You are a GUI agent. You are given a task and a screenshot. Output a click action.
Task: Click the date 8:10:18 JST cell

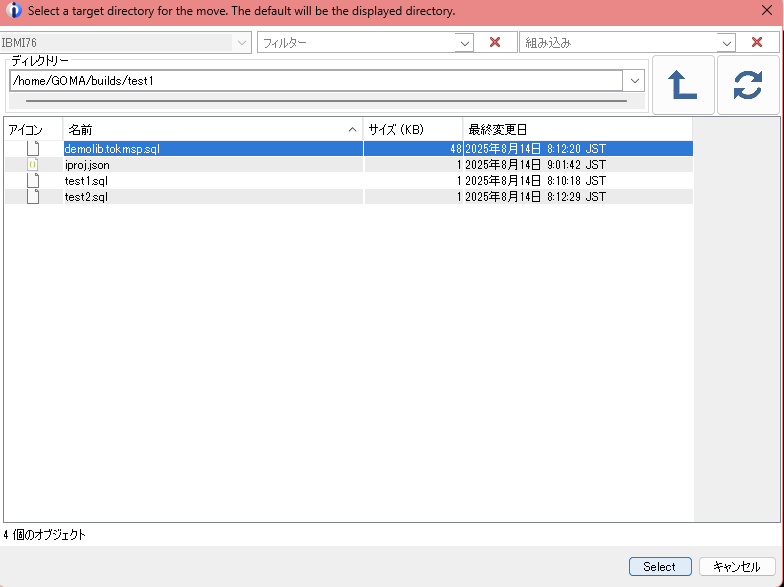pyautogui.click(x=578, y=181)
